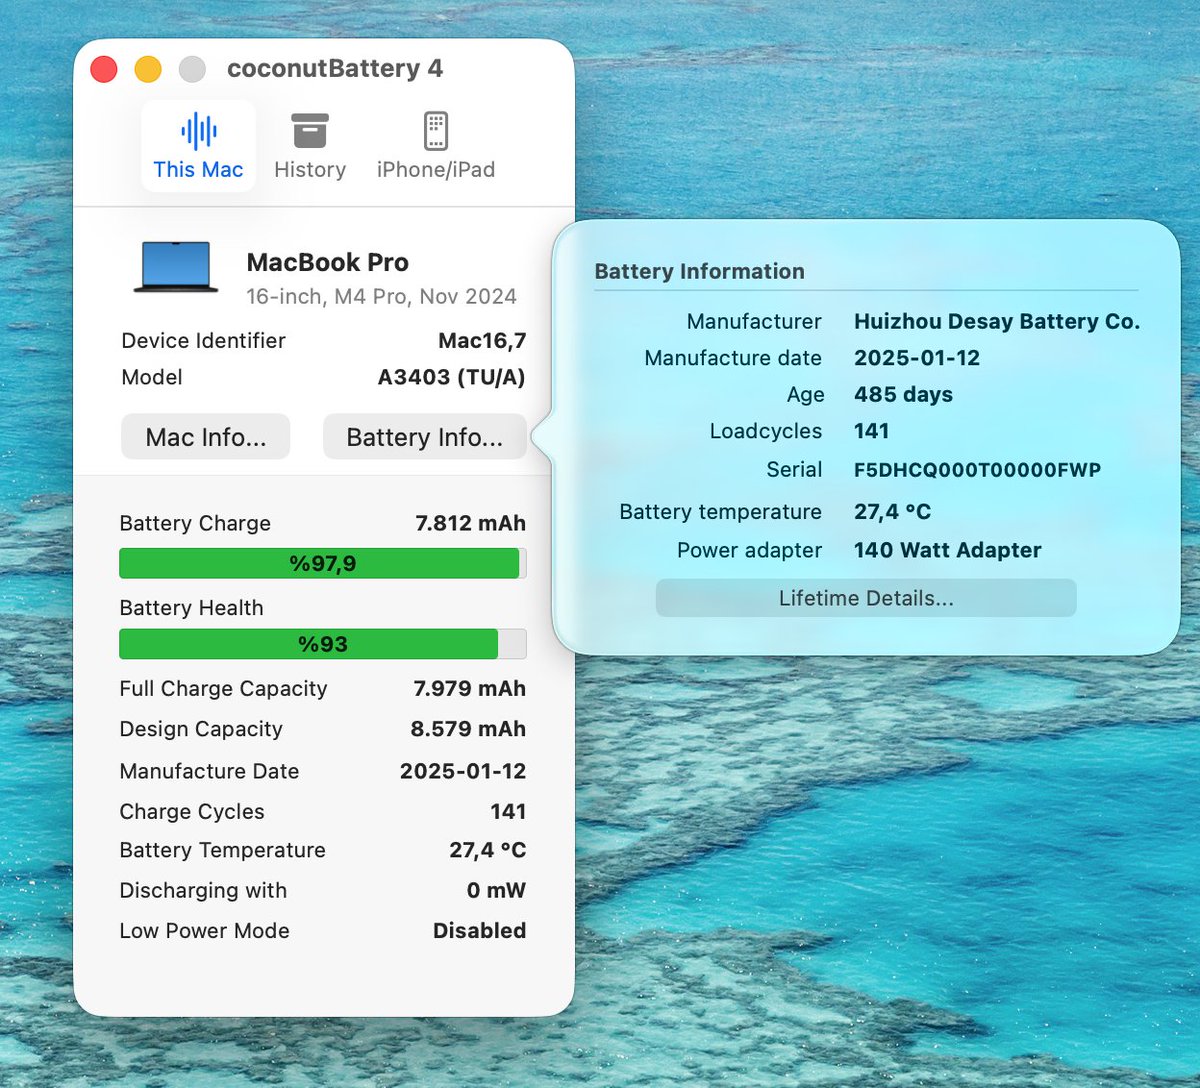This screenshot has height=1088, width=1200.
Task: Select the This Mac waveform icon
Action: pyautogui.click(x=198, y=131)
